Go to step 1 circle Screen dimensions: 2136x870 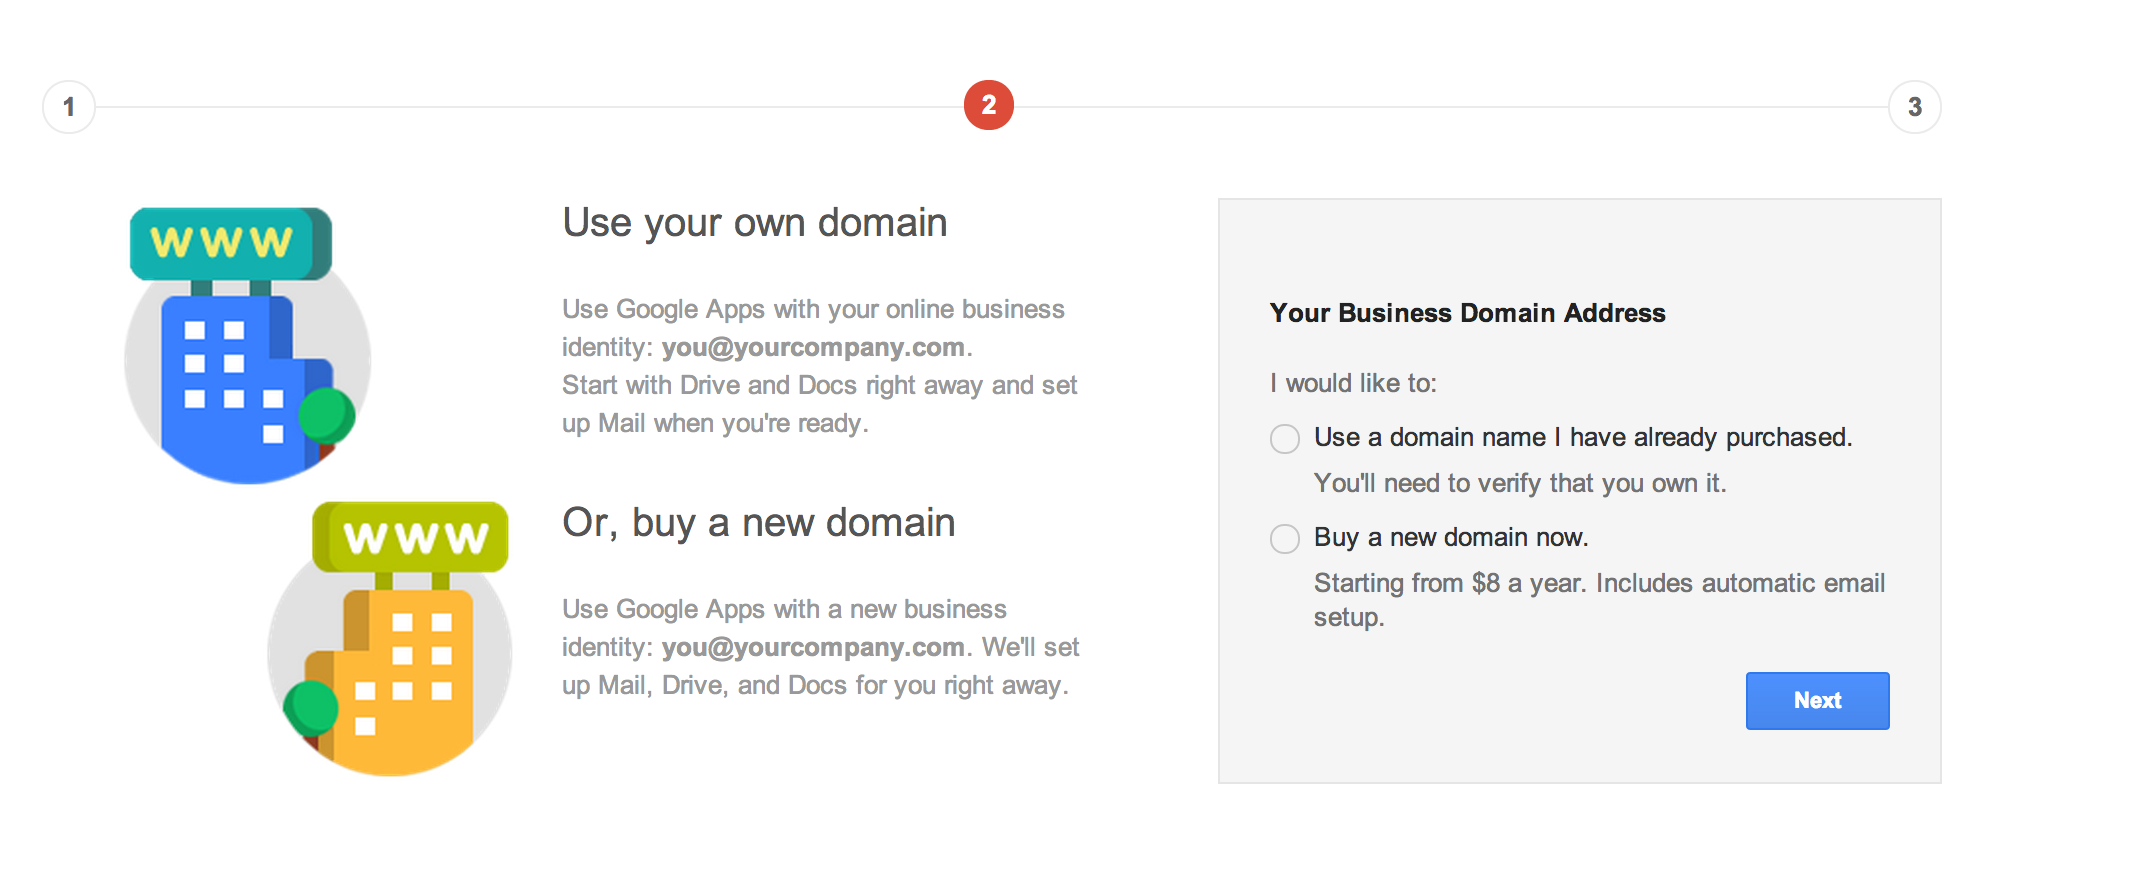coord(69,107)
